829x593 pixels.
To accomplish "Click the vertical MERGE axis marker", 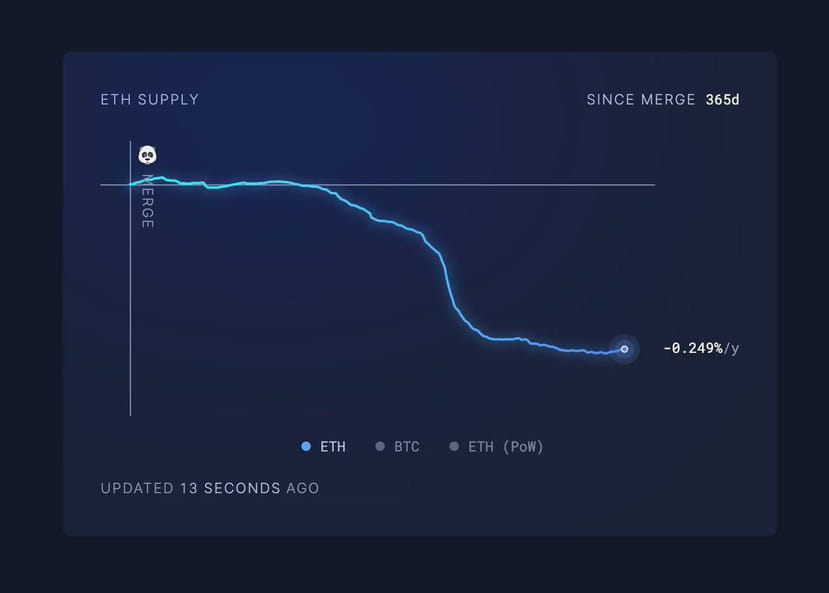I will 147,200.
